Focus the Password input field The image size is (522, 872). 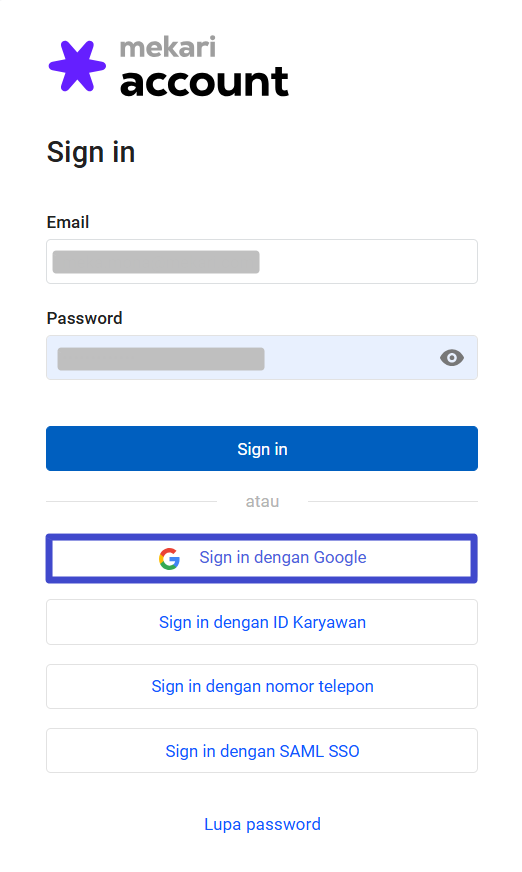262,358
